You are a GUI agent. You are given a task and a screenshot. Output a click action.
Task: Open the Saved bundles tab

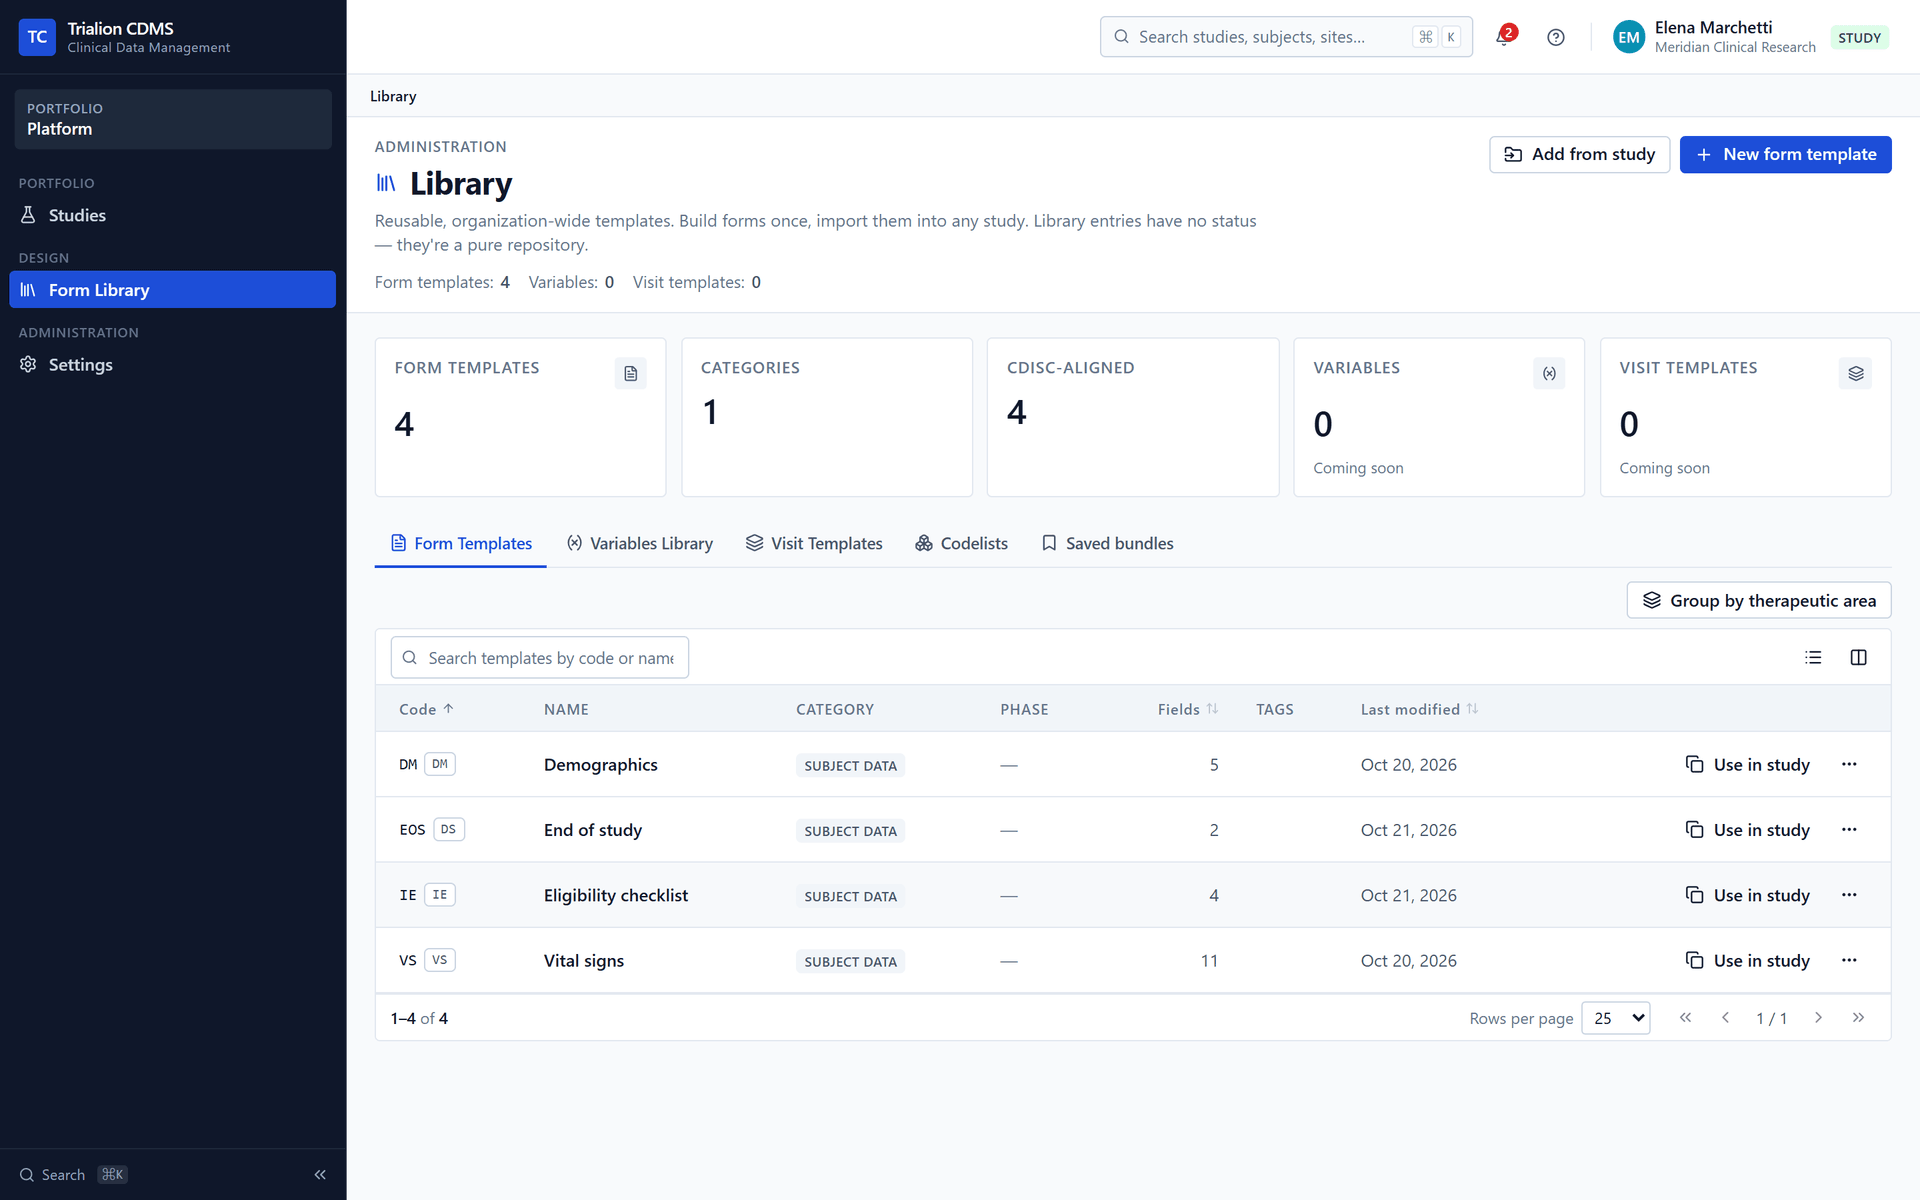pyautogui.click(x=1107, y=543)
